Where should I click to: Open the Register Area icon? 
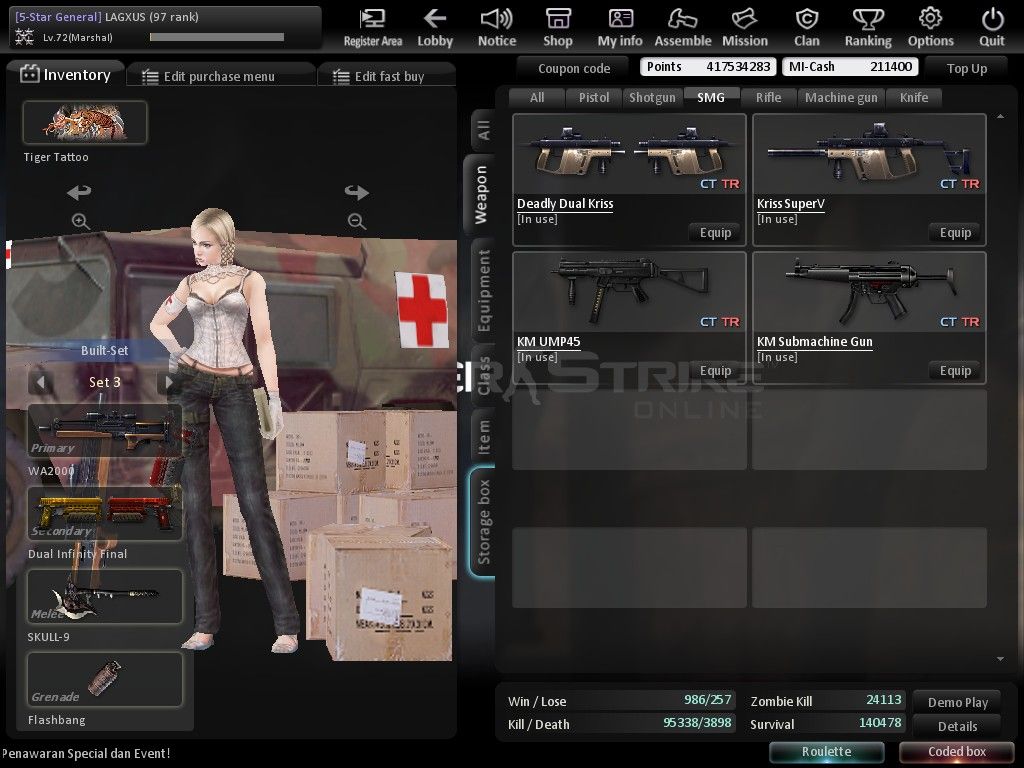[x=373, y=28]
